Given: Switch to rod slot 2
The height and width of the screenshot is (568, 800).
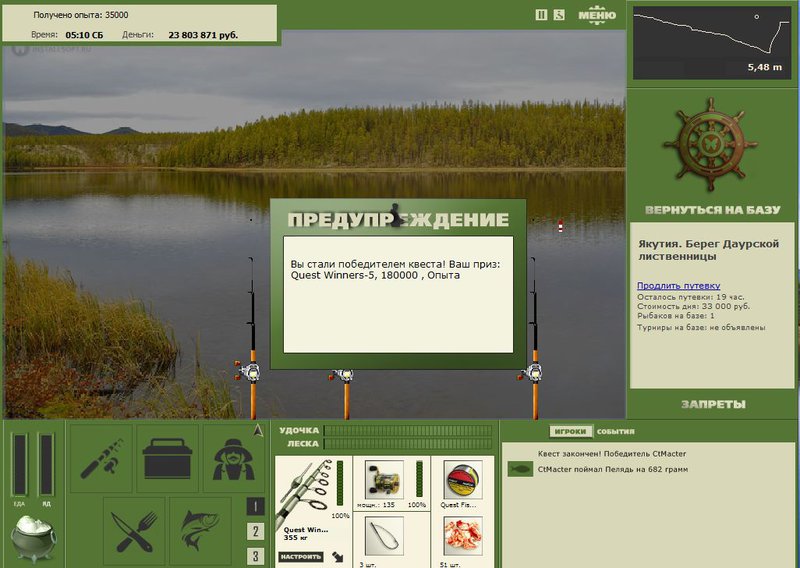Looking at the screenshot, I should [x=255, y=531].
